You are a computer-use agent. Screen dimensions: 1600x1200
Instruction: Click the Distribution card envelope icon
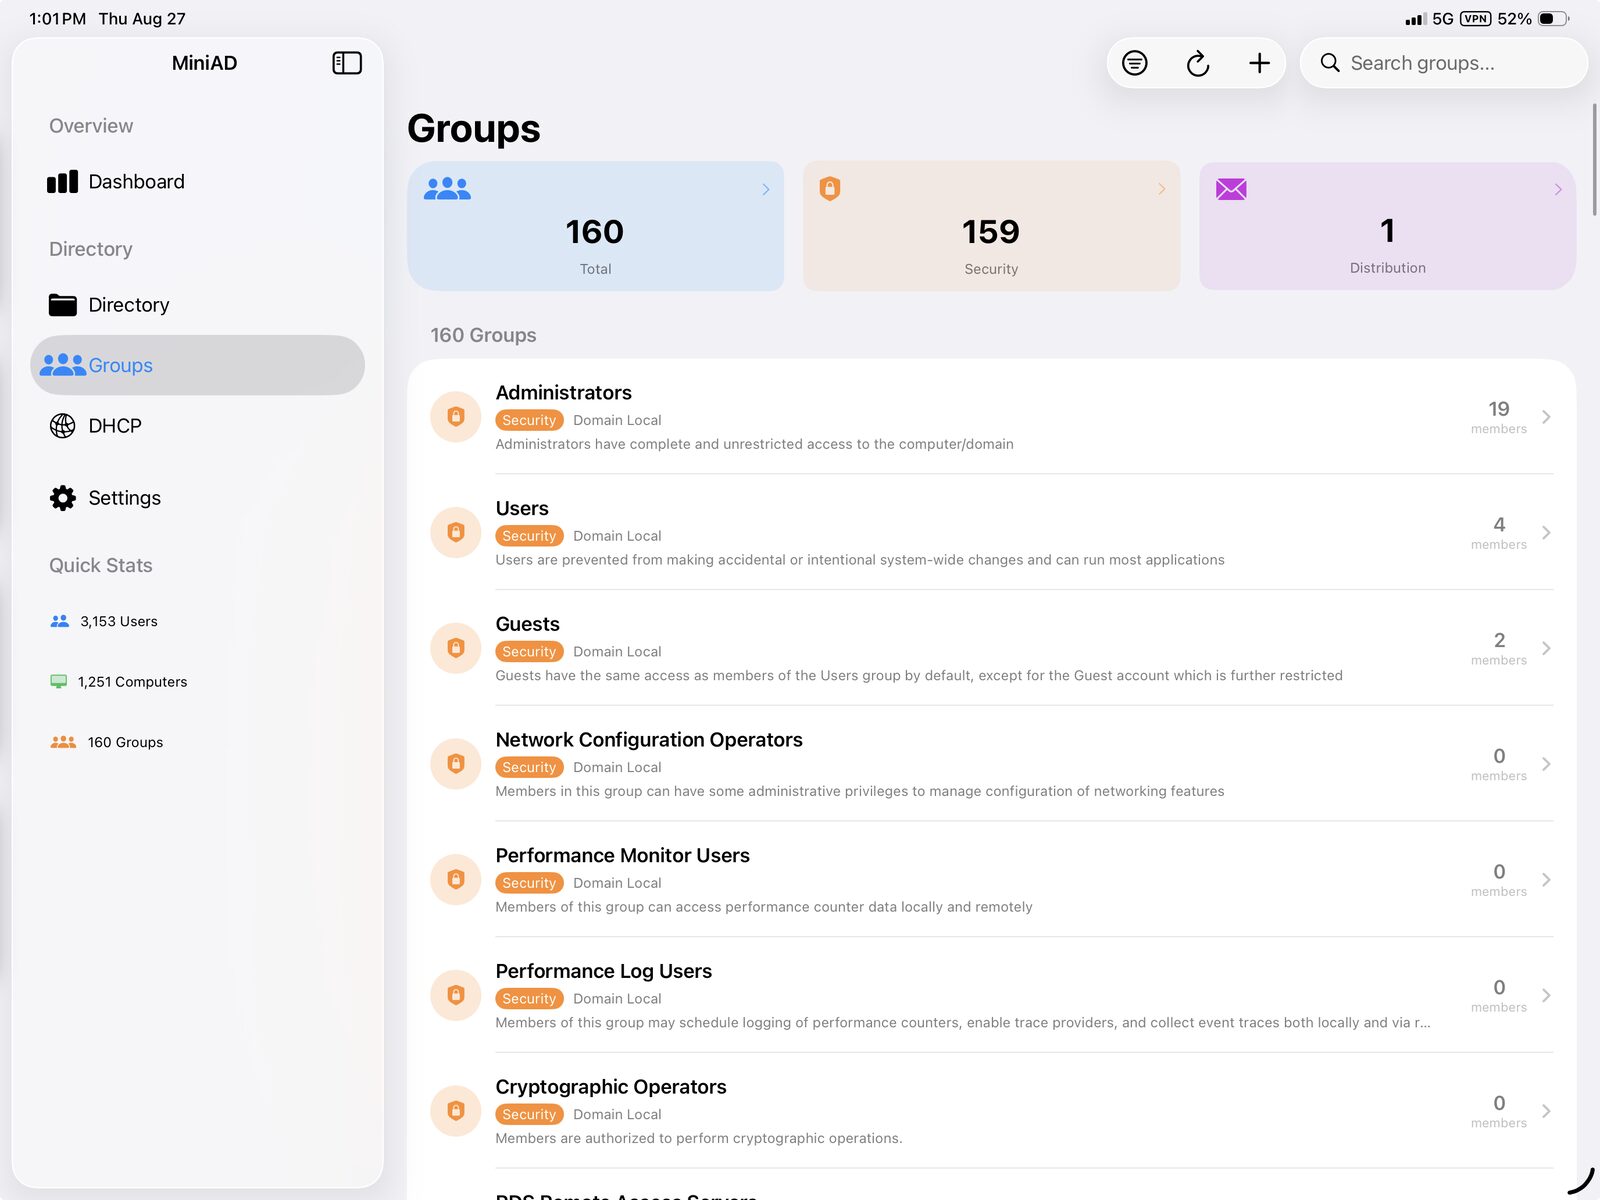(x=1231, y=189)
